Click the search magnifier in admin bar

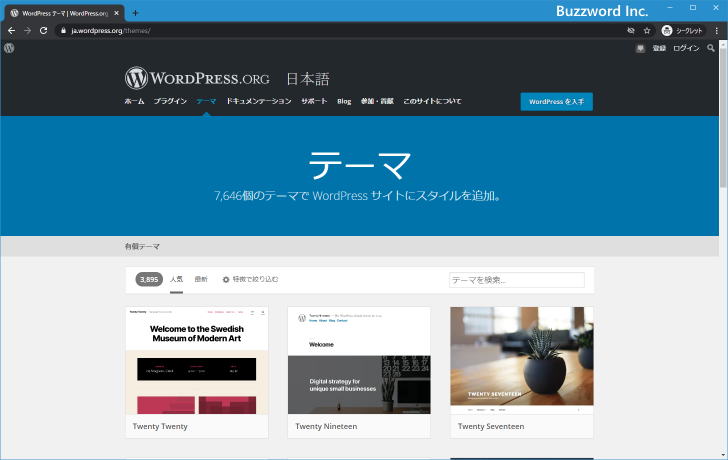710,48
